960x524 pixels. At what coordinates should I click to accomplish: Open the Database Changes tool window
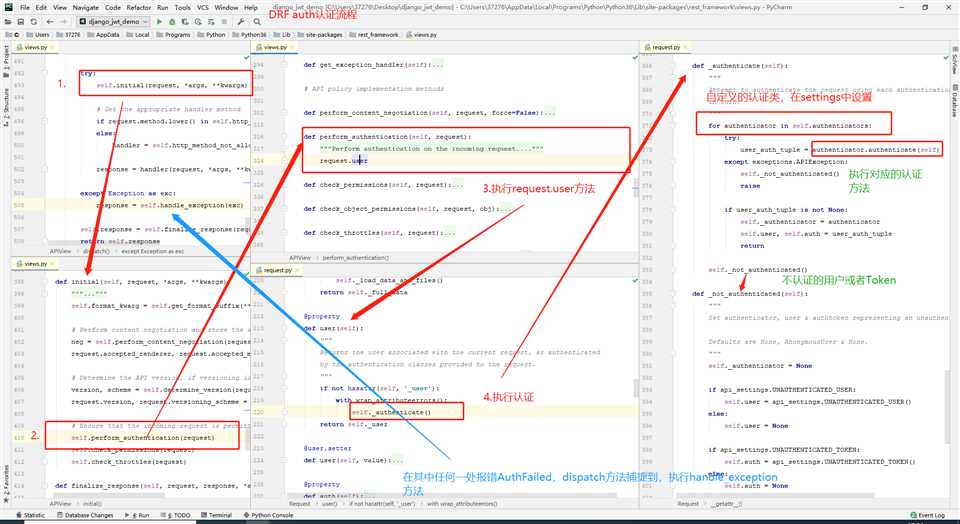click(85, 515)
